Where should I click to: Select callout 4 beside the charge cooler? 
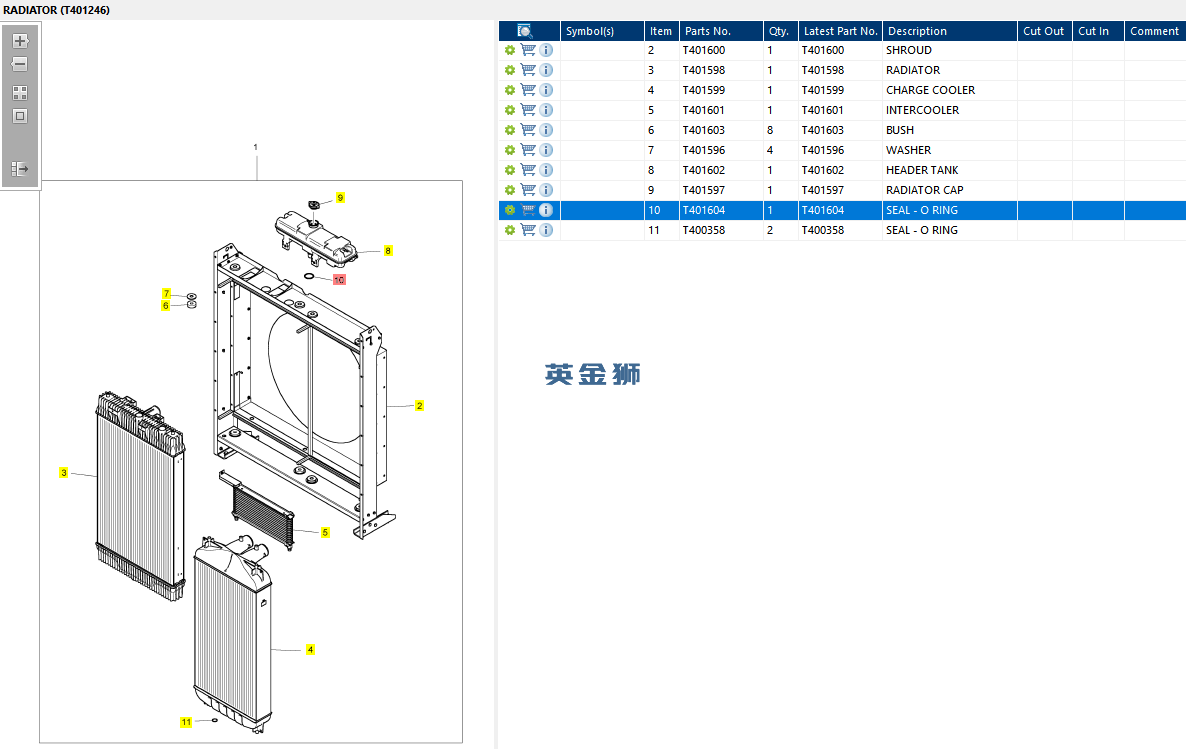tap(310, 650)
